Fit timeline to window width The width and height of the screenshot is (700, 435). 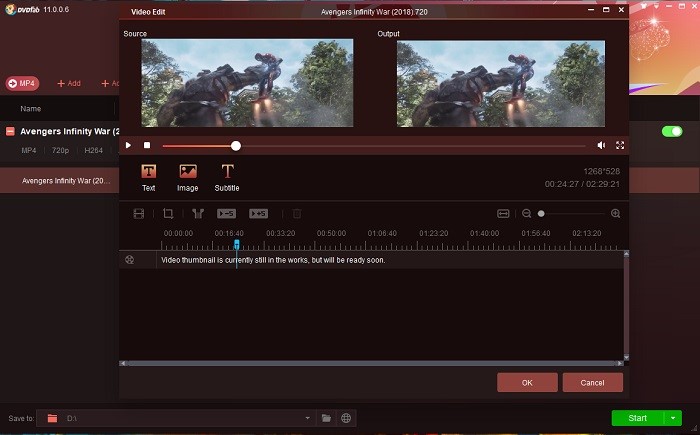click(x=503, y=213)
